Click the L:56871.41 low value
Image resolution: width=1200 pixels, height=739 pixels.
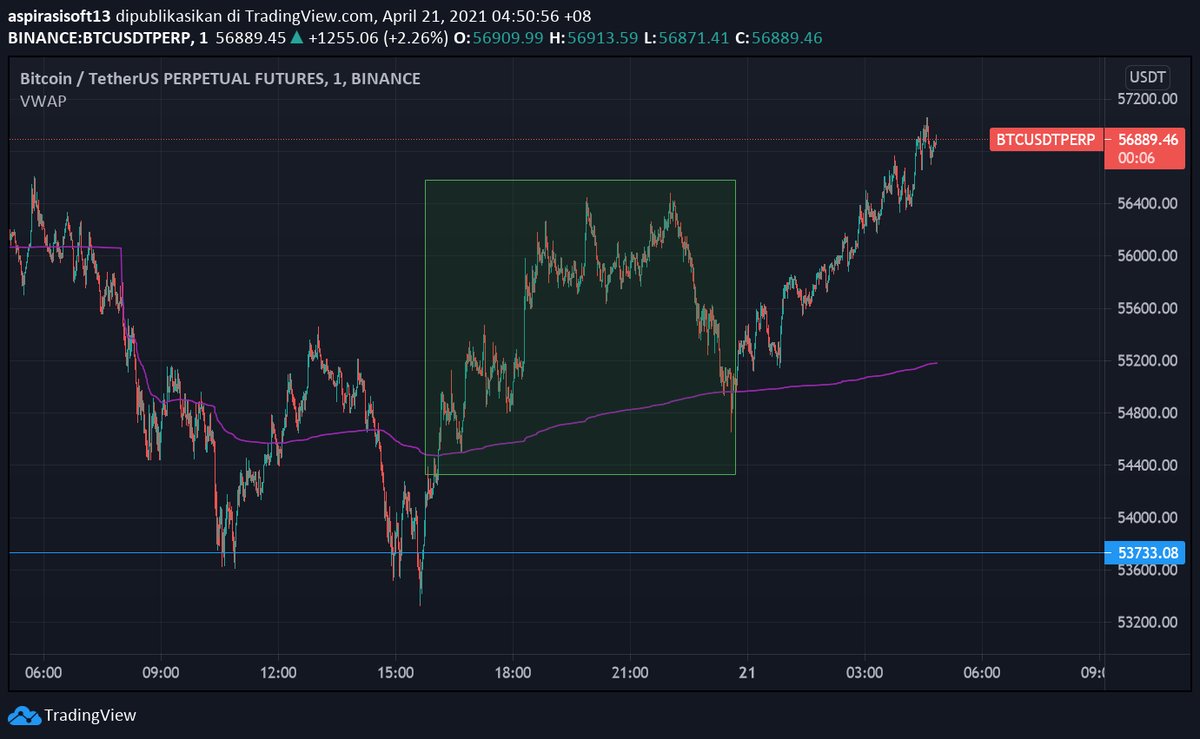(x=689, y=38)
